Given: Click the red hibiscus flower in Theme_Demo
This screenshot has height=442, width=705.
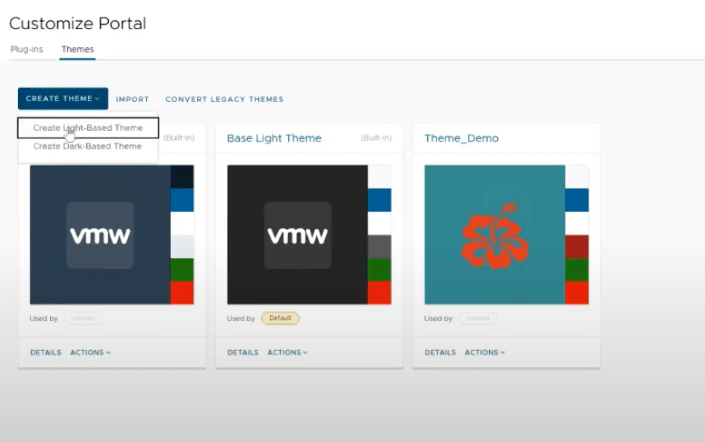Looking at the screenshot, I should (x=494, y=235).
